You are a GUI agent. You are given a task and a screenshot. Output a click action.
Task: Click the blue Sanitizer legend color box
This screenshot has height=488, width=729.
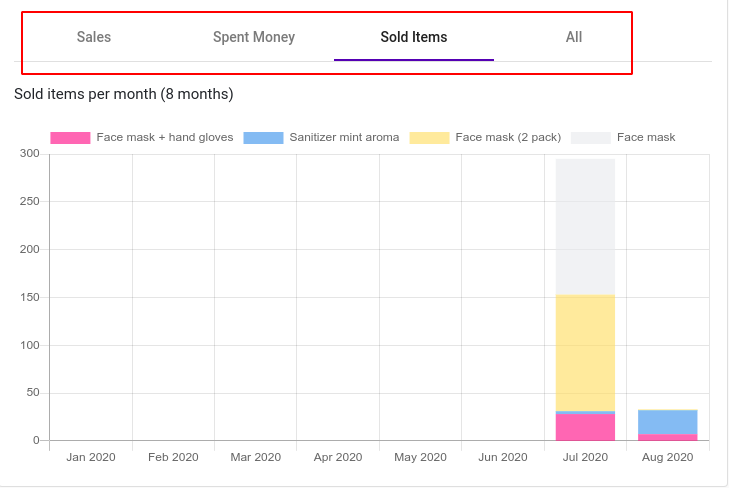coord(263,138)
